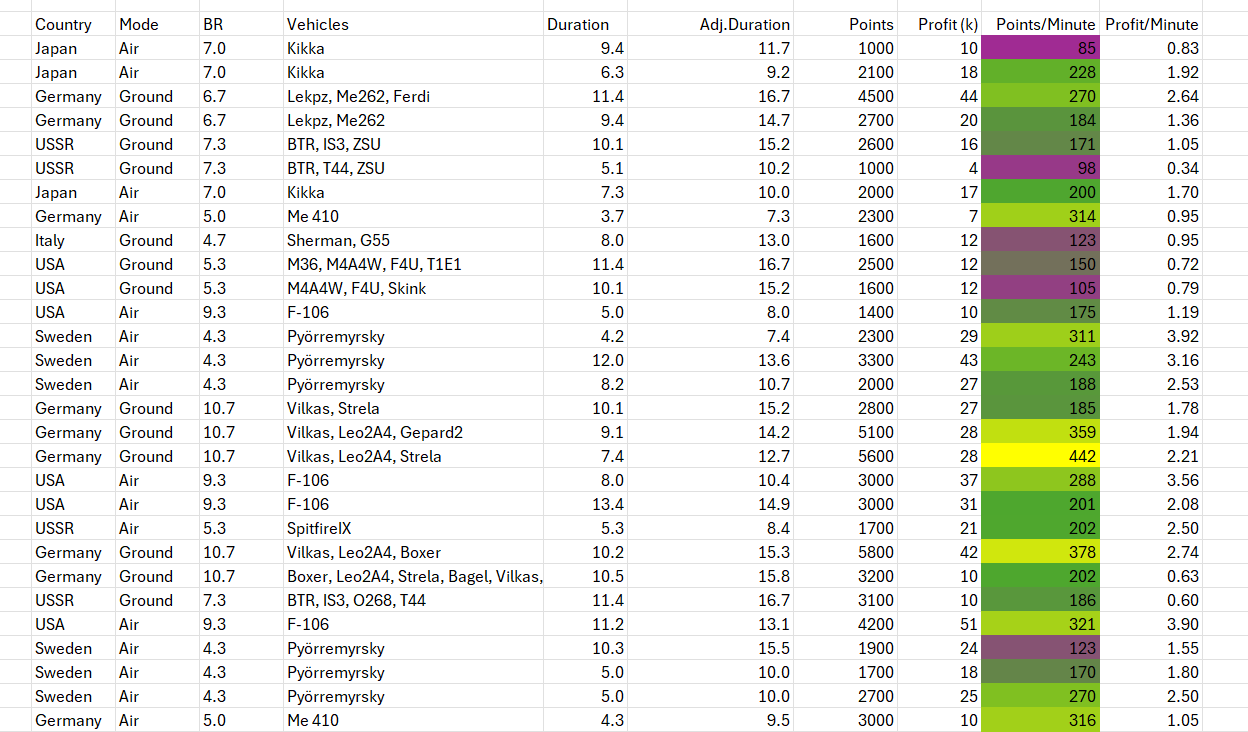Select the Duration cell showing 12.0
The width and height of the screenshot is (1248, 732).
pos(585,360)
